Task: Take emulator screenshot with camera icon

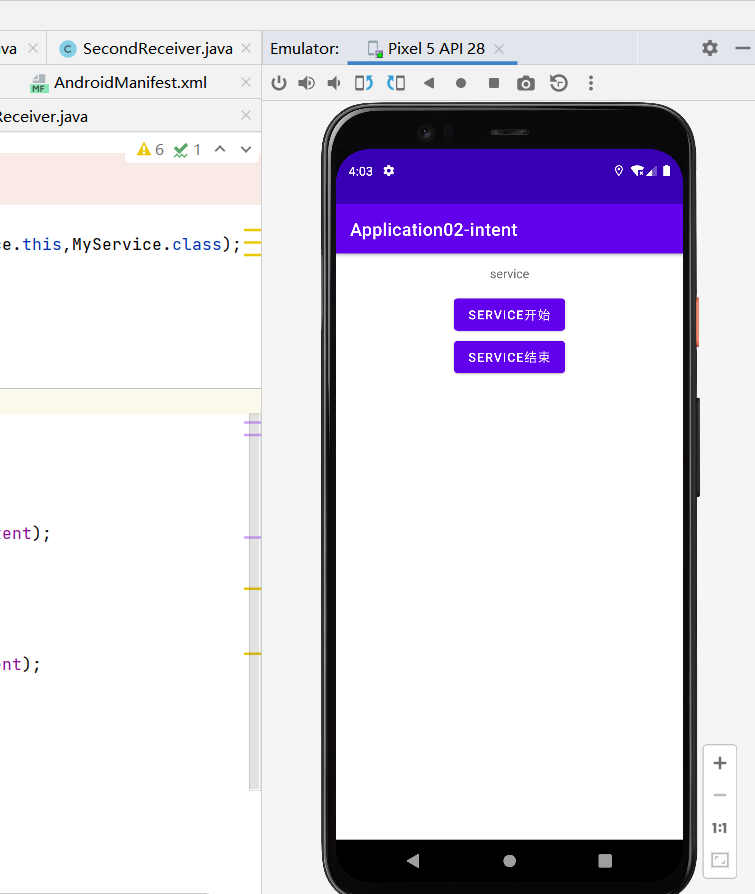Action: coord(526,84)
